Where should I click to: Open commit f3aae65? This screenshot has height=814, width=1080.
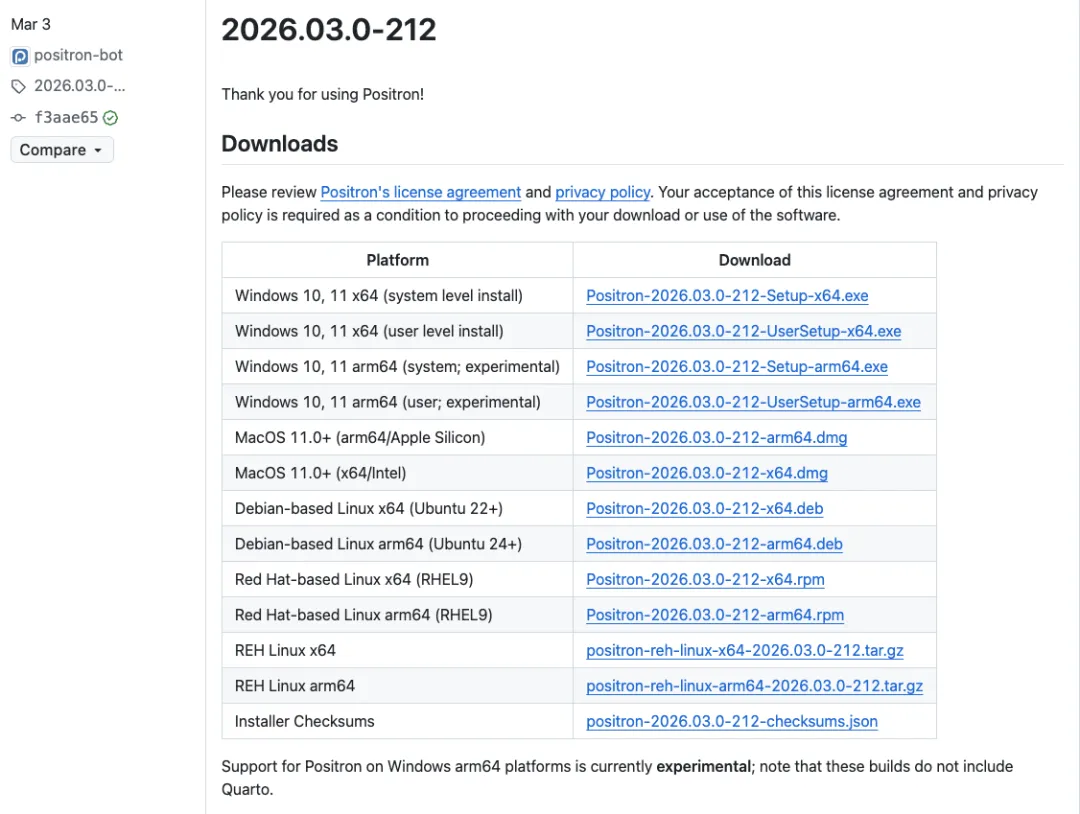66,118
